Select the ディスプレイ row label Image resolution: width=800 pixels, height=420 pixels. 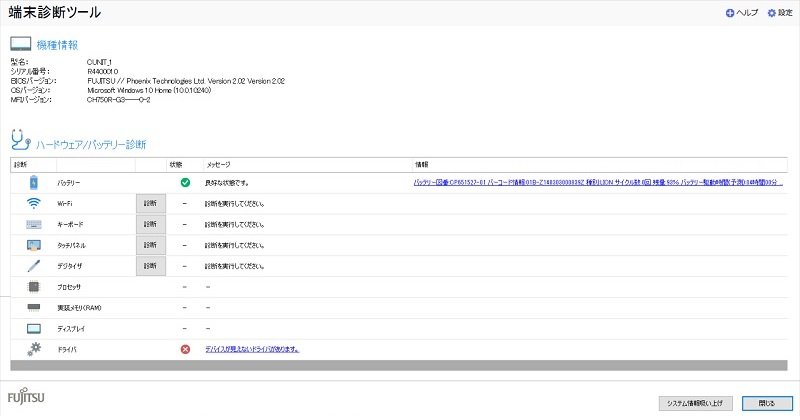(x=71, y=329)
